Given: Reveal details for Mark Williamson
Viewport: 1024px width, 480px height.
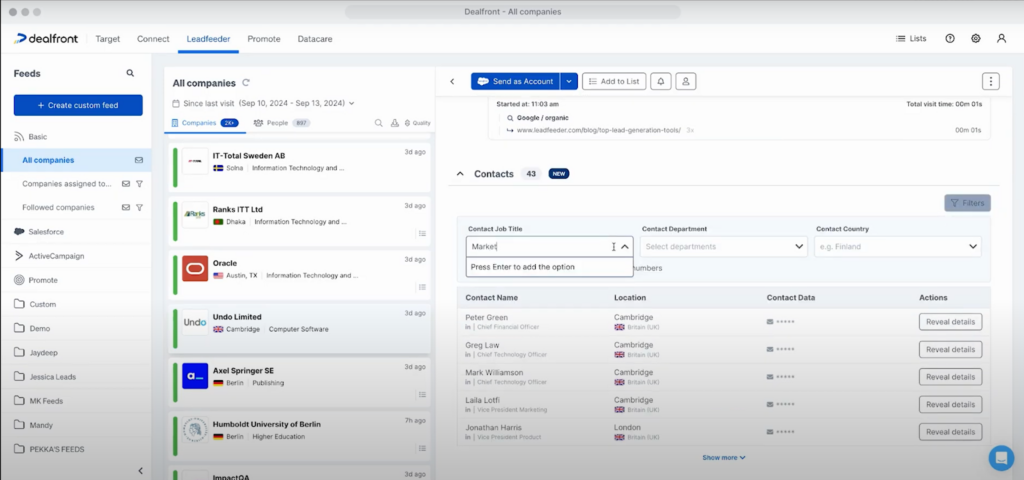Looking at the screenshot, I should [950, 377].
